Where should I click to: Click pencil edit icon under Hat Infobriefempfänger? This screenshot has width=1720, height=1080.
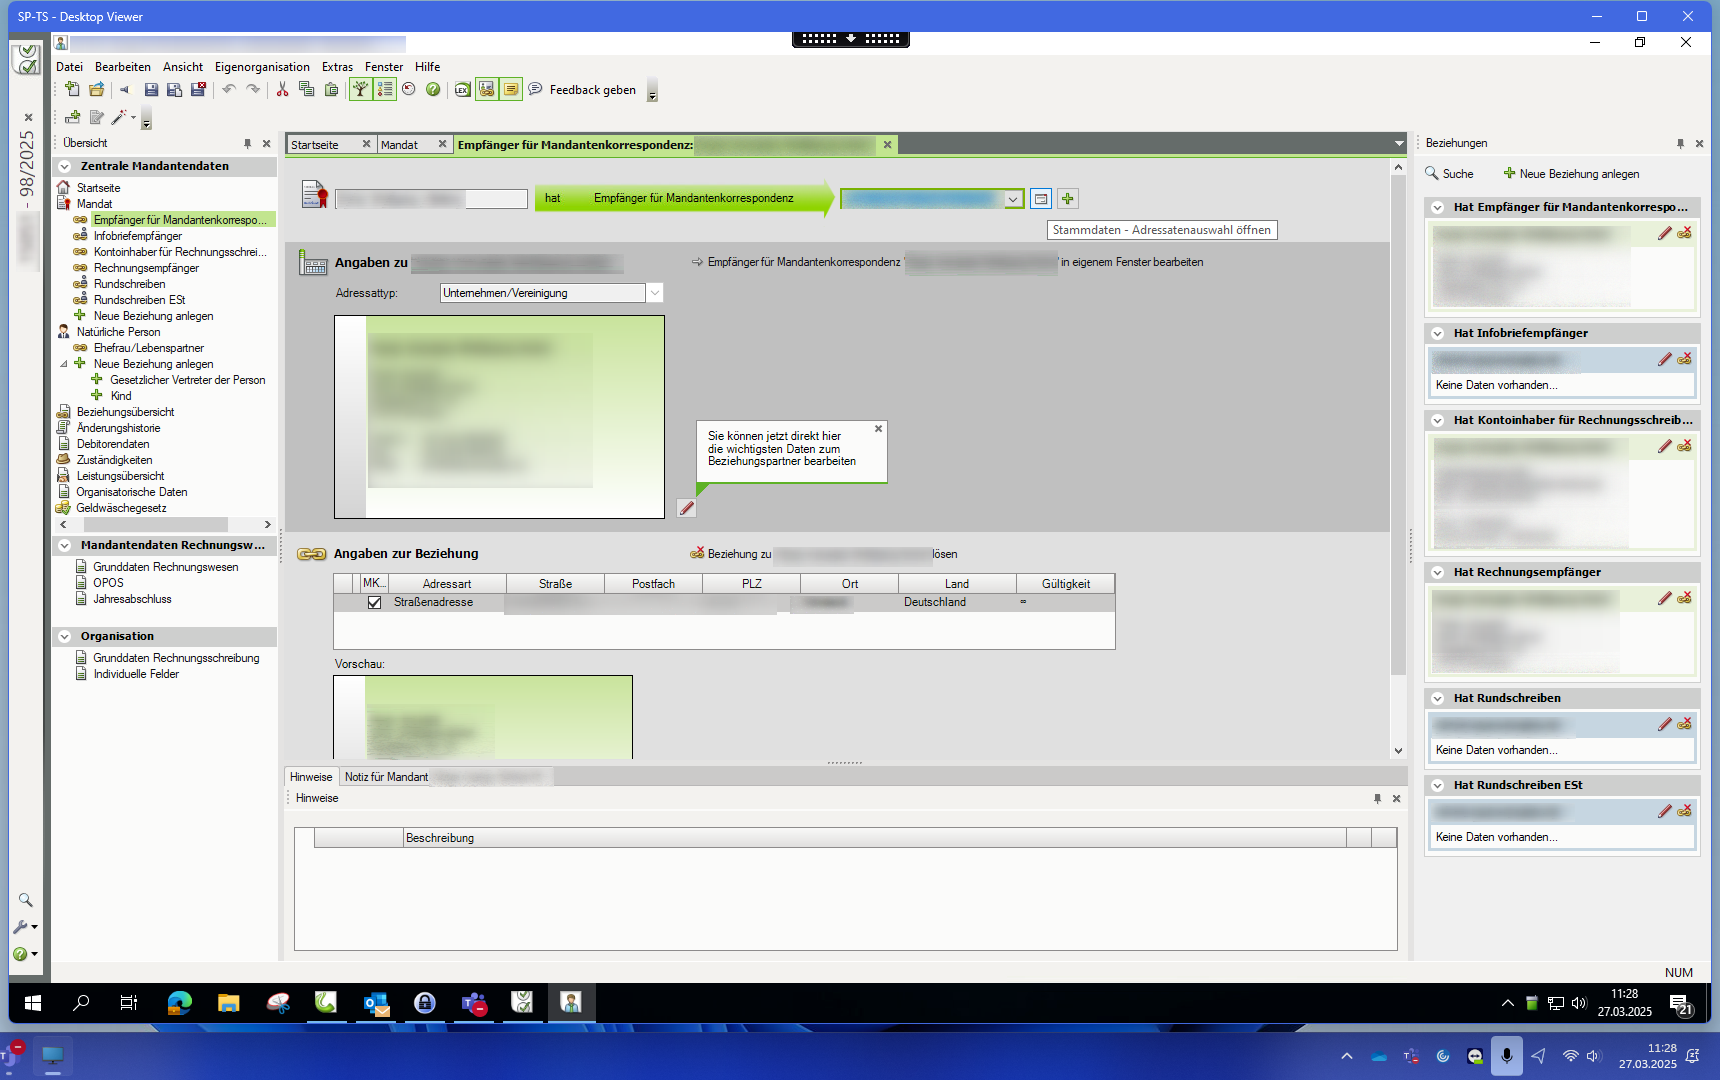click(1664, 359)
